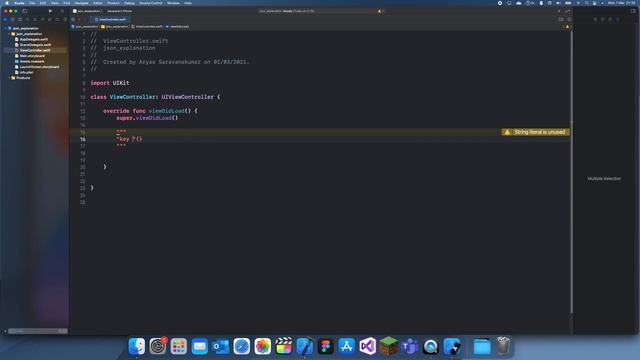Open the File inspector tab
This screenshot has width=640, height=360.
pos(595,19)
